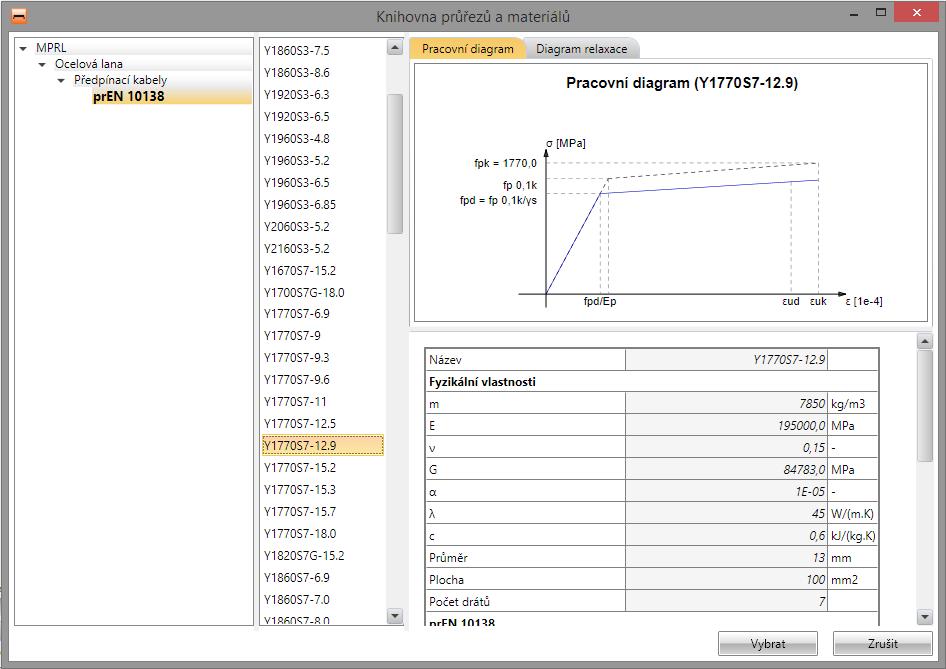Click the Název value Y1770S7-12.9 cell
The width and height of the screenshot is (946, 669).
pyautogui.click(x=726, y=360)
